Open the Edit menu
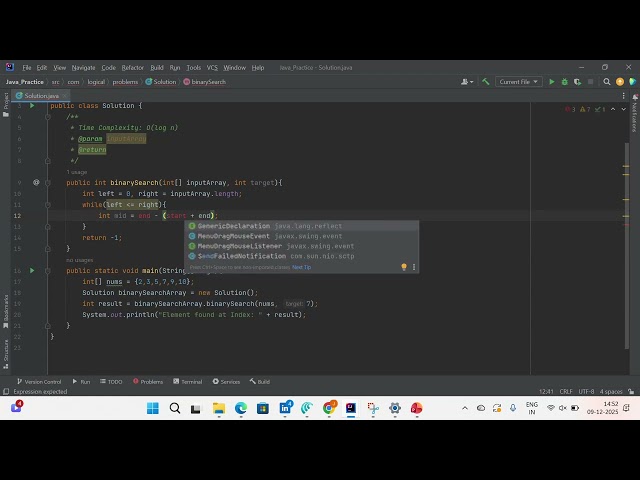Image resolution: width=640 pixels, height=480 pixels. click(42, 68)
